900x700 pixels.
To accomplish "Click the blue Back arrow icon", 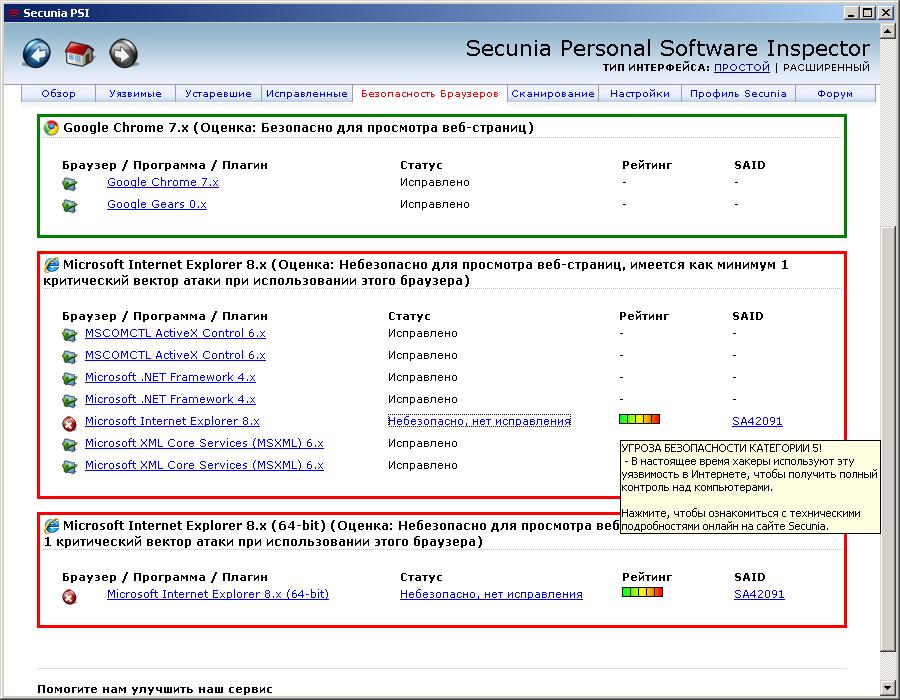I will (x=36, y=53).
